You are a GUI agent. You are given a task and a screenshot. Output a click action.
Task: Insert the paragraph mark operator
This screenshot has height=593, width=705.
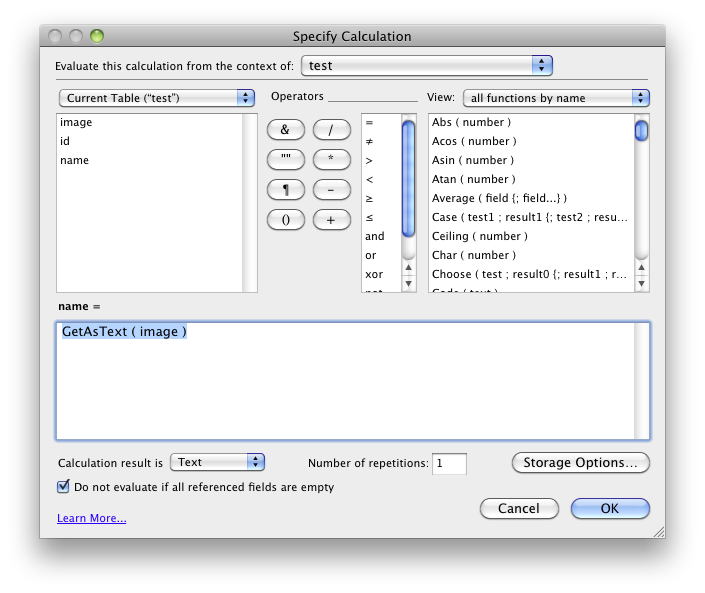(286, 189)
